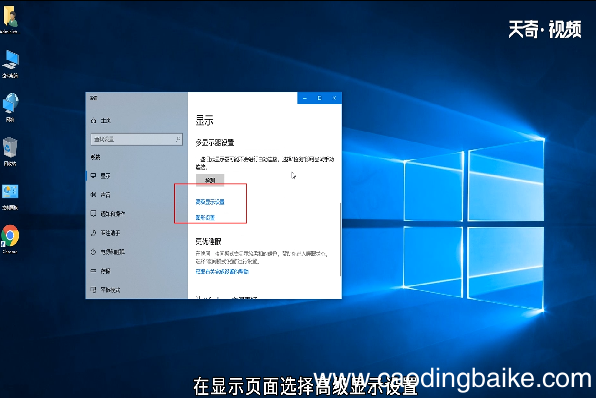The width and height of the screenshot is (596, 398).
Task: Open the blue help link under Sleep better
Action: coord(222,271)
